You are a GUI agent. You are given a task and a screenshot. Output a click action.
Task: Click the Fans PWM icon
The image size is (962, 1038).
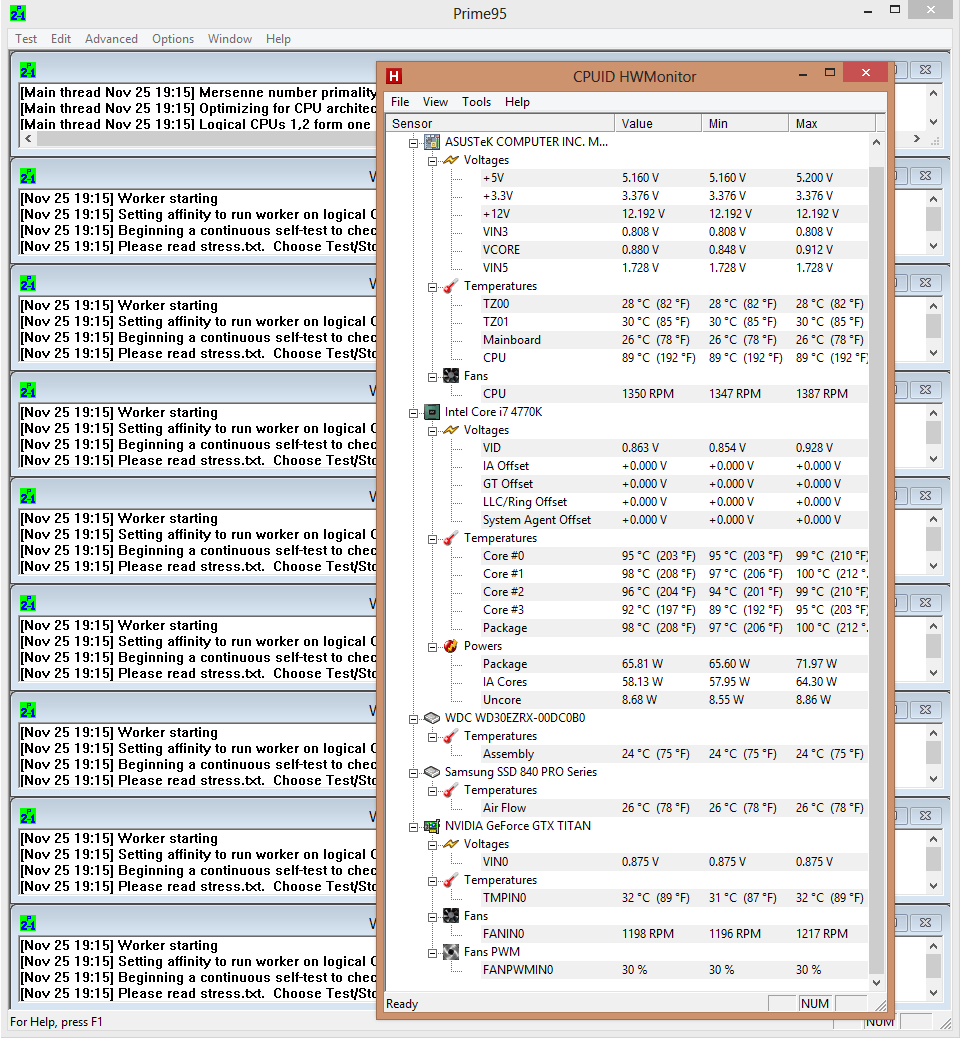[x=451, y=952]
